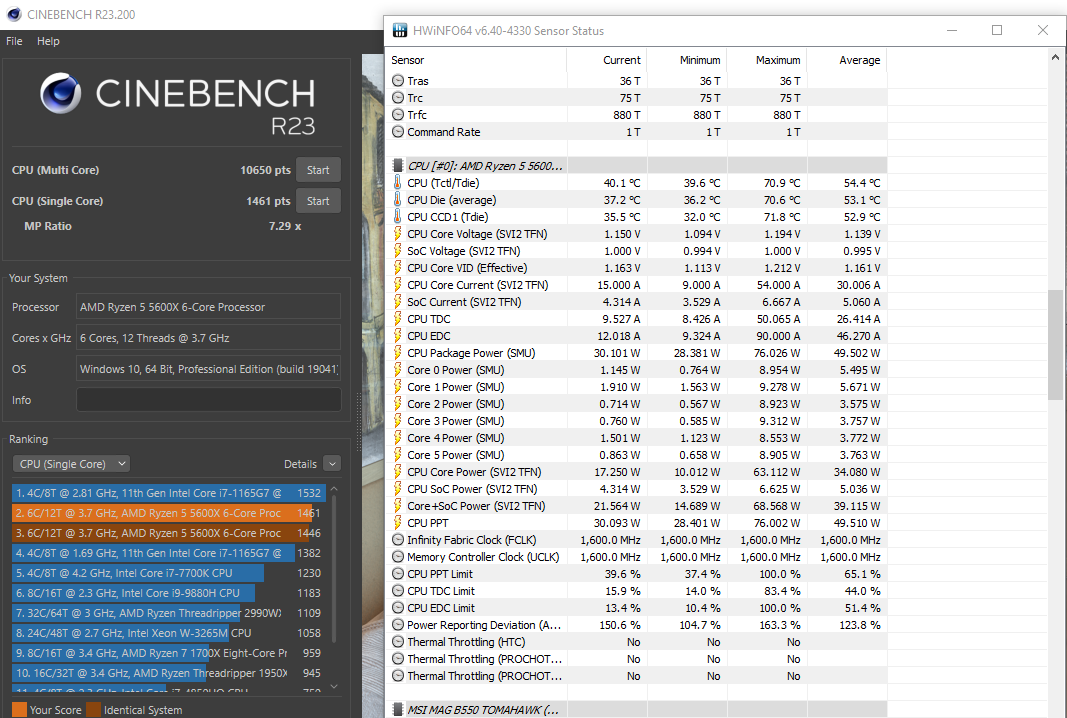Select ranking entry 10 Threadripper 1950X
The height and width of the screenshot is (718, 1067).
(x=169, y=673)
